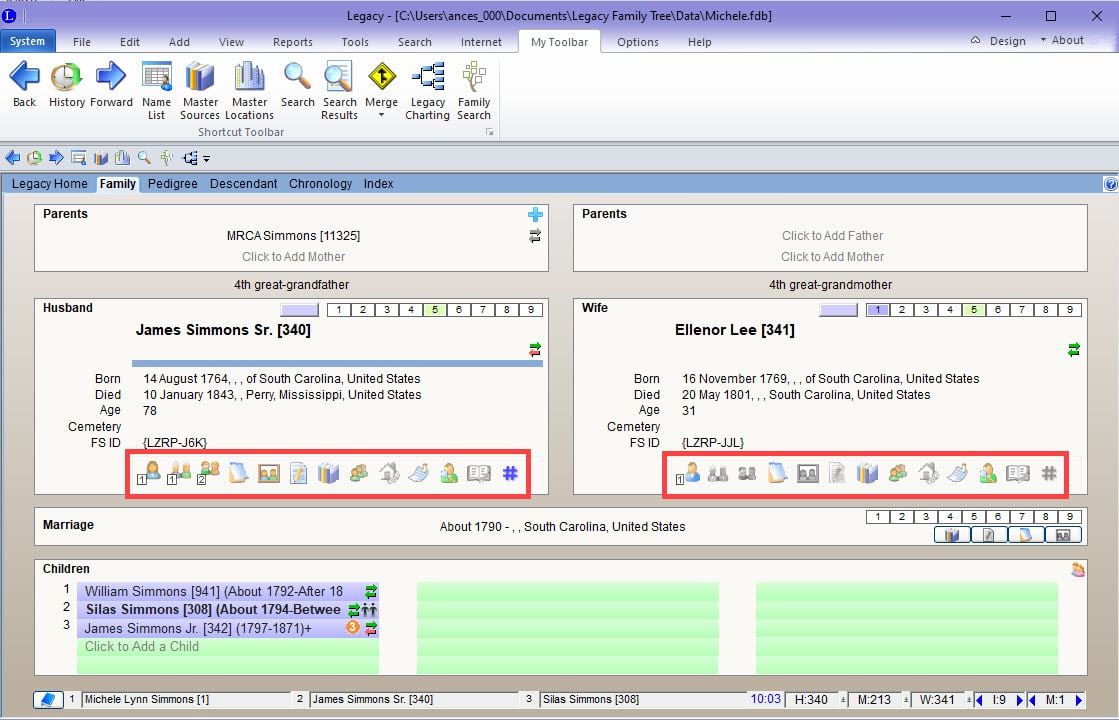1119x720 pixels.
Task: Open Family Search from the ribbon
Action: [474, 91]
